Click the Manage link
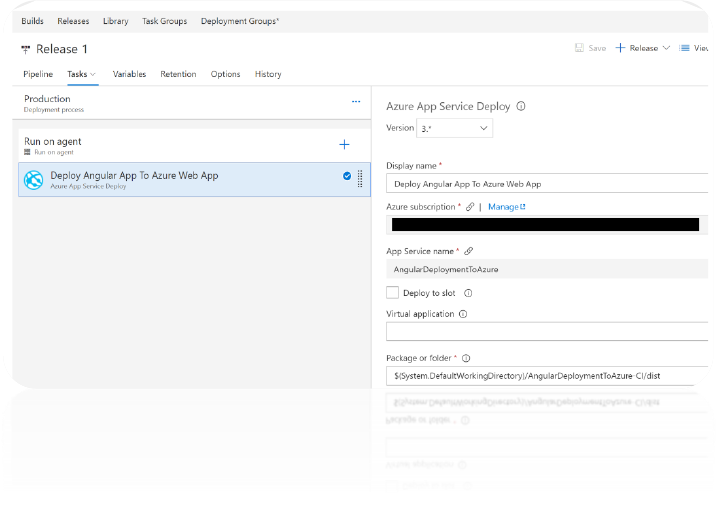 506,207
